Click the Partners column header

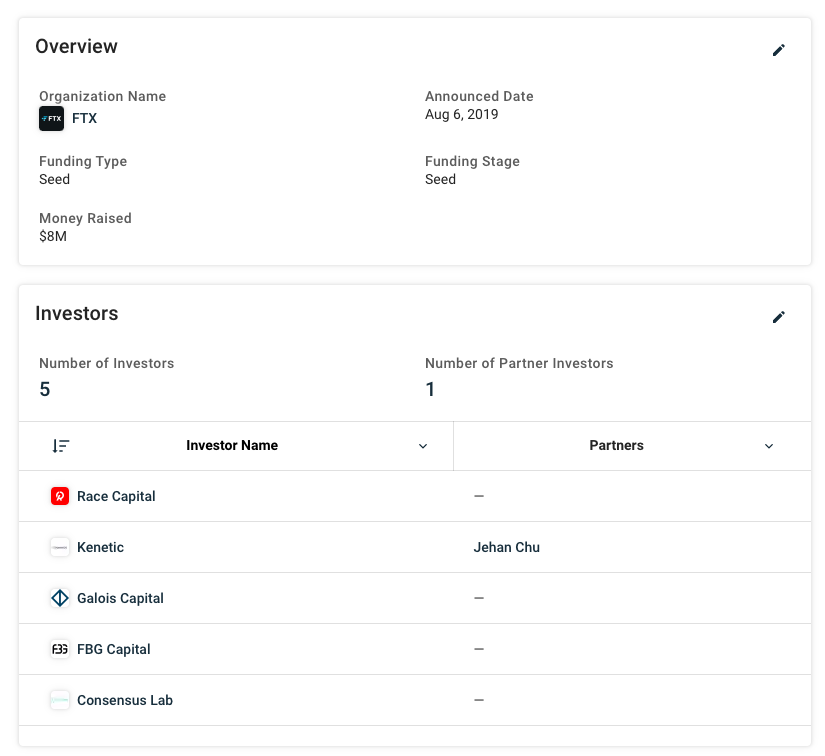(x=616, y=445)
